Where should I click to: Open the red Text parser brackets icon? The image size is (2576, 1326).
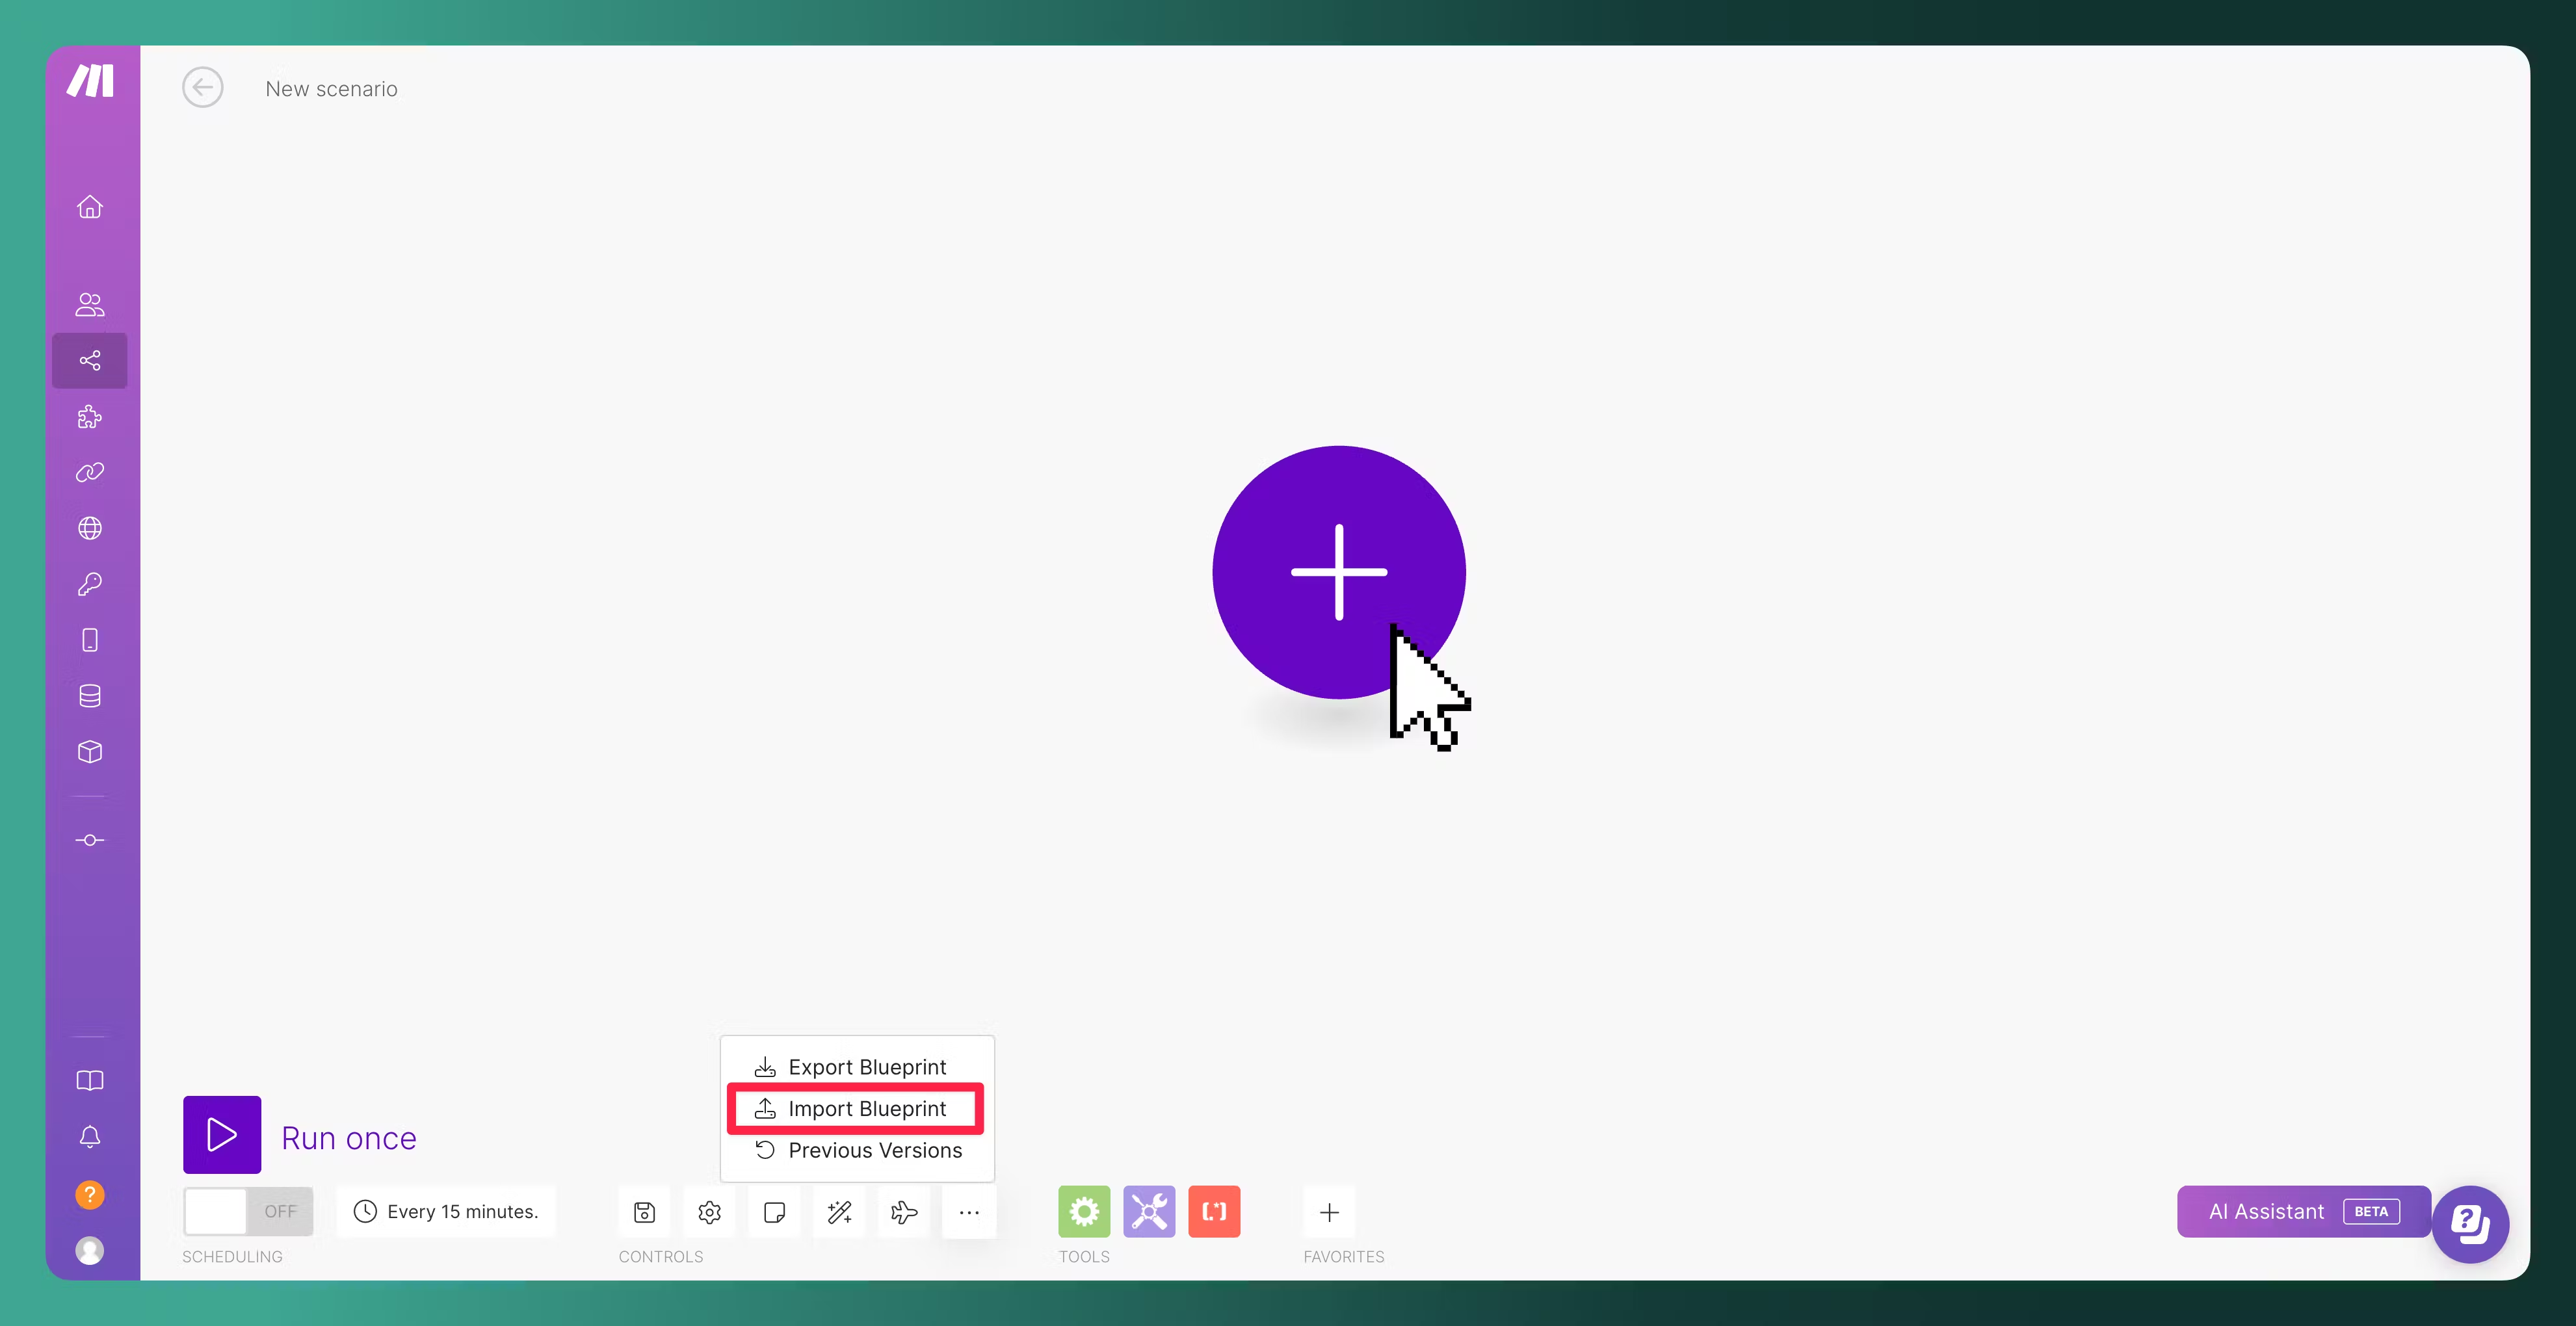[x=1214, y=1211]
